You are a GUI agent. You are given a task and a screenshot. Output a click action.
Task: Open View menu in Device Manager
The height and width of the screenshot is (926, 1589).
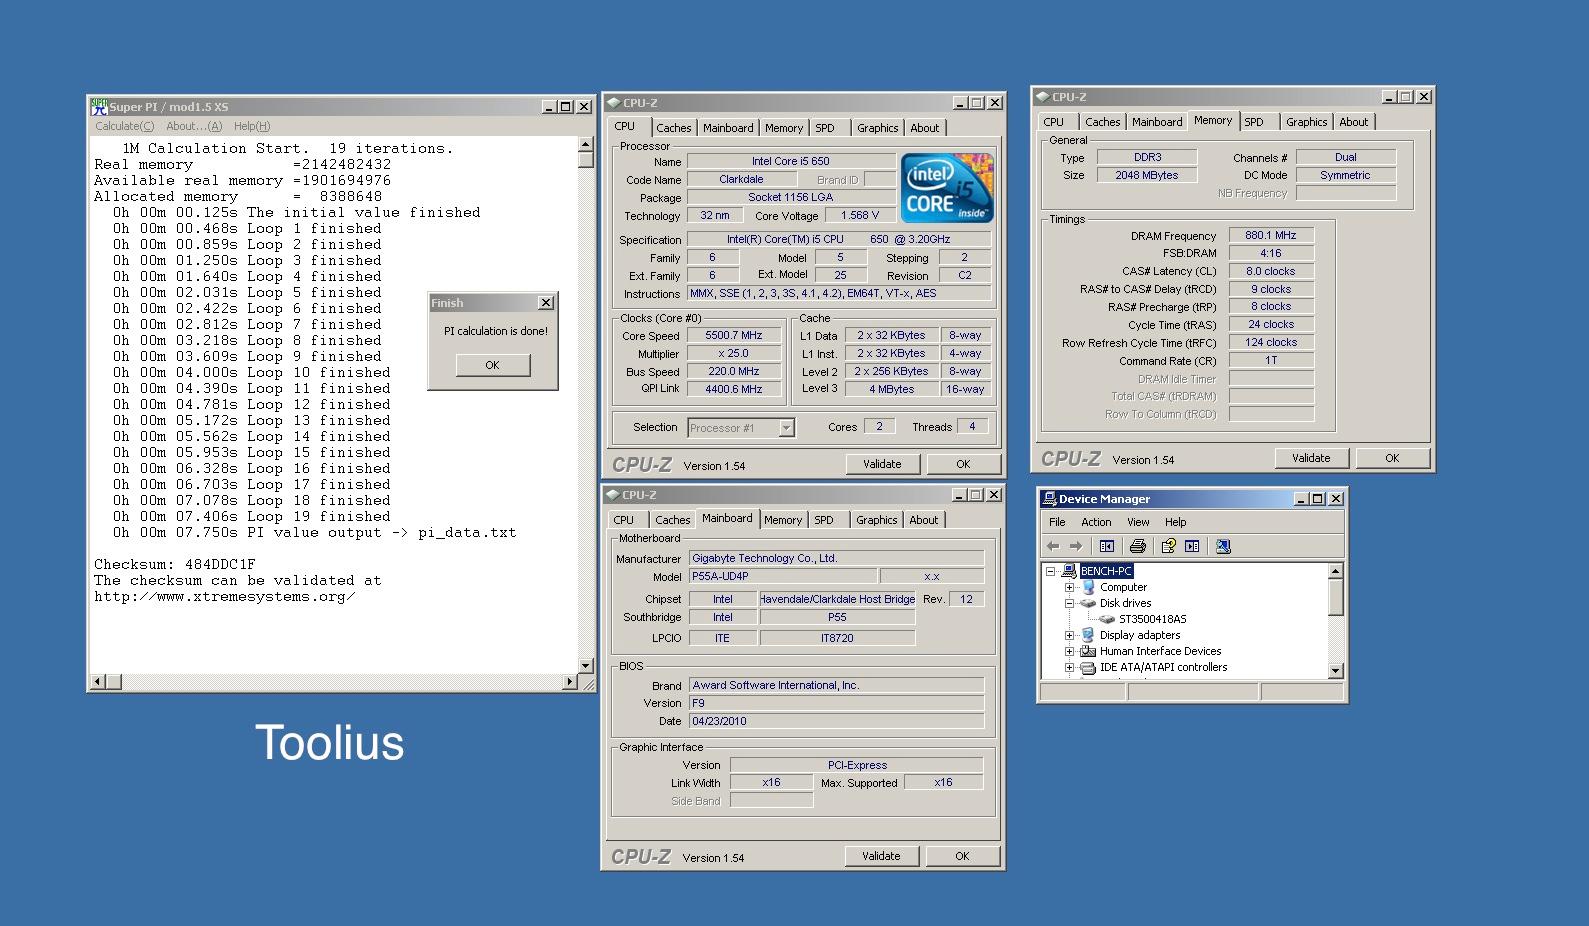(x=1138, y=522)
